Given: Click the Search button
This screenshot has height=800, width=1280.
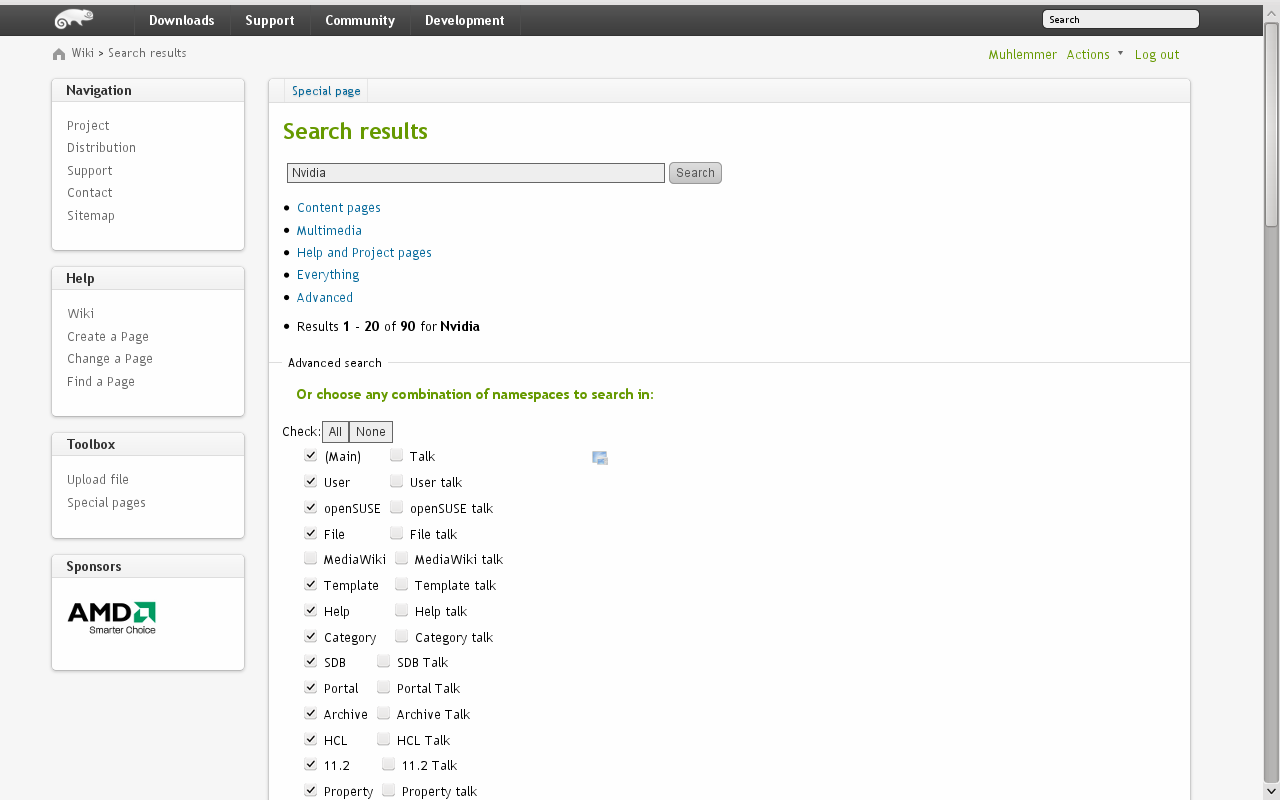Looking at the screenshot, I should [x=695, y=173].
